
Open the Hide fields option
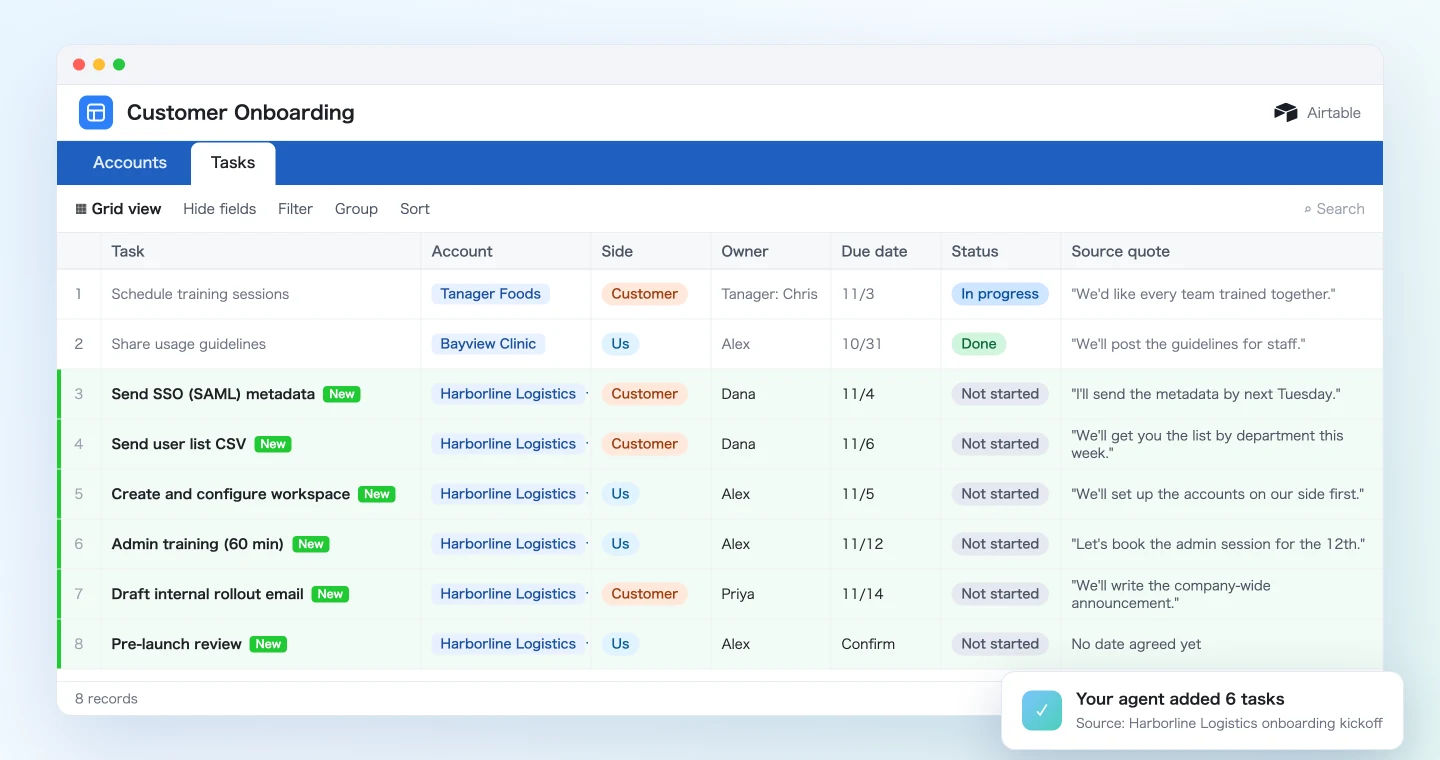point(220,209)
